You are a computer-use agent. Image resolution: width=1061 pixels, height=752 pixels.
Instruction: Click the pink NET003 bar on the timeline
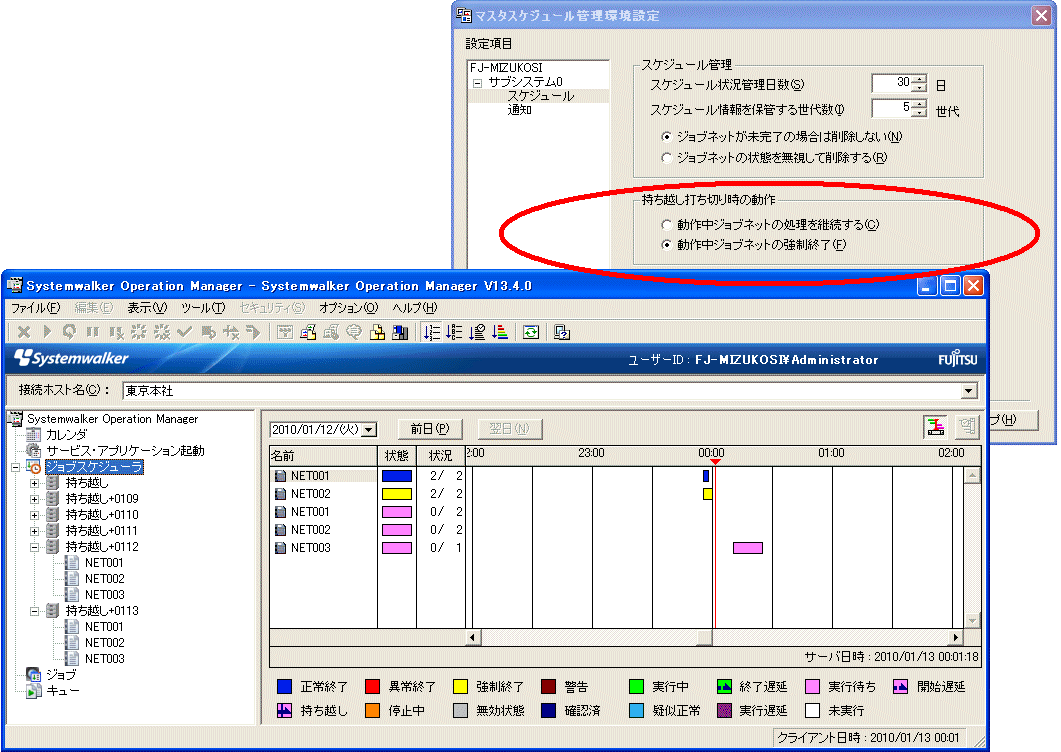[x=748, y=548]
